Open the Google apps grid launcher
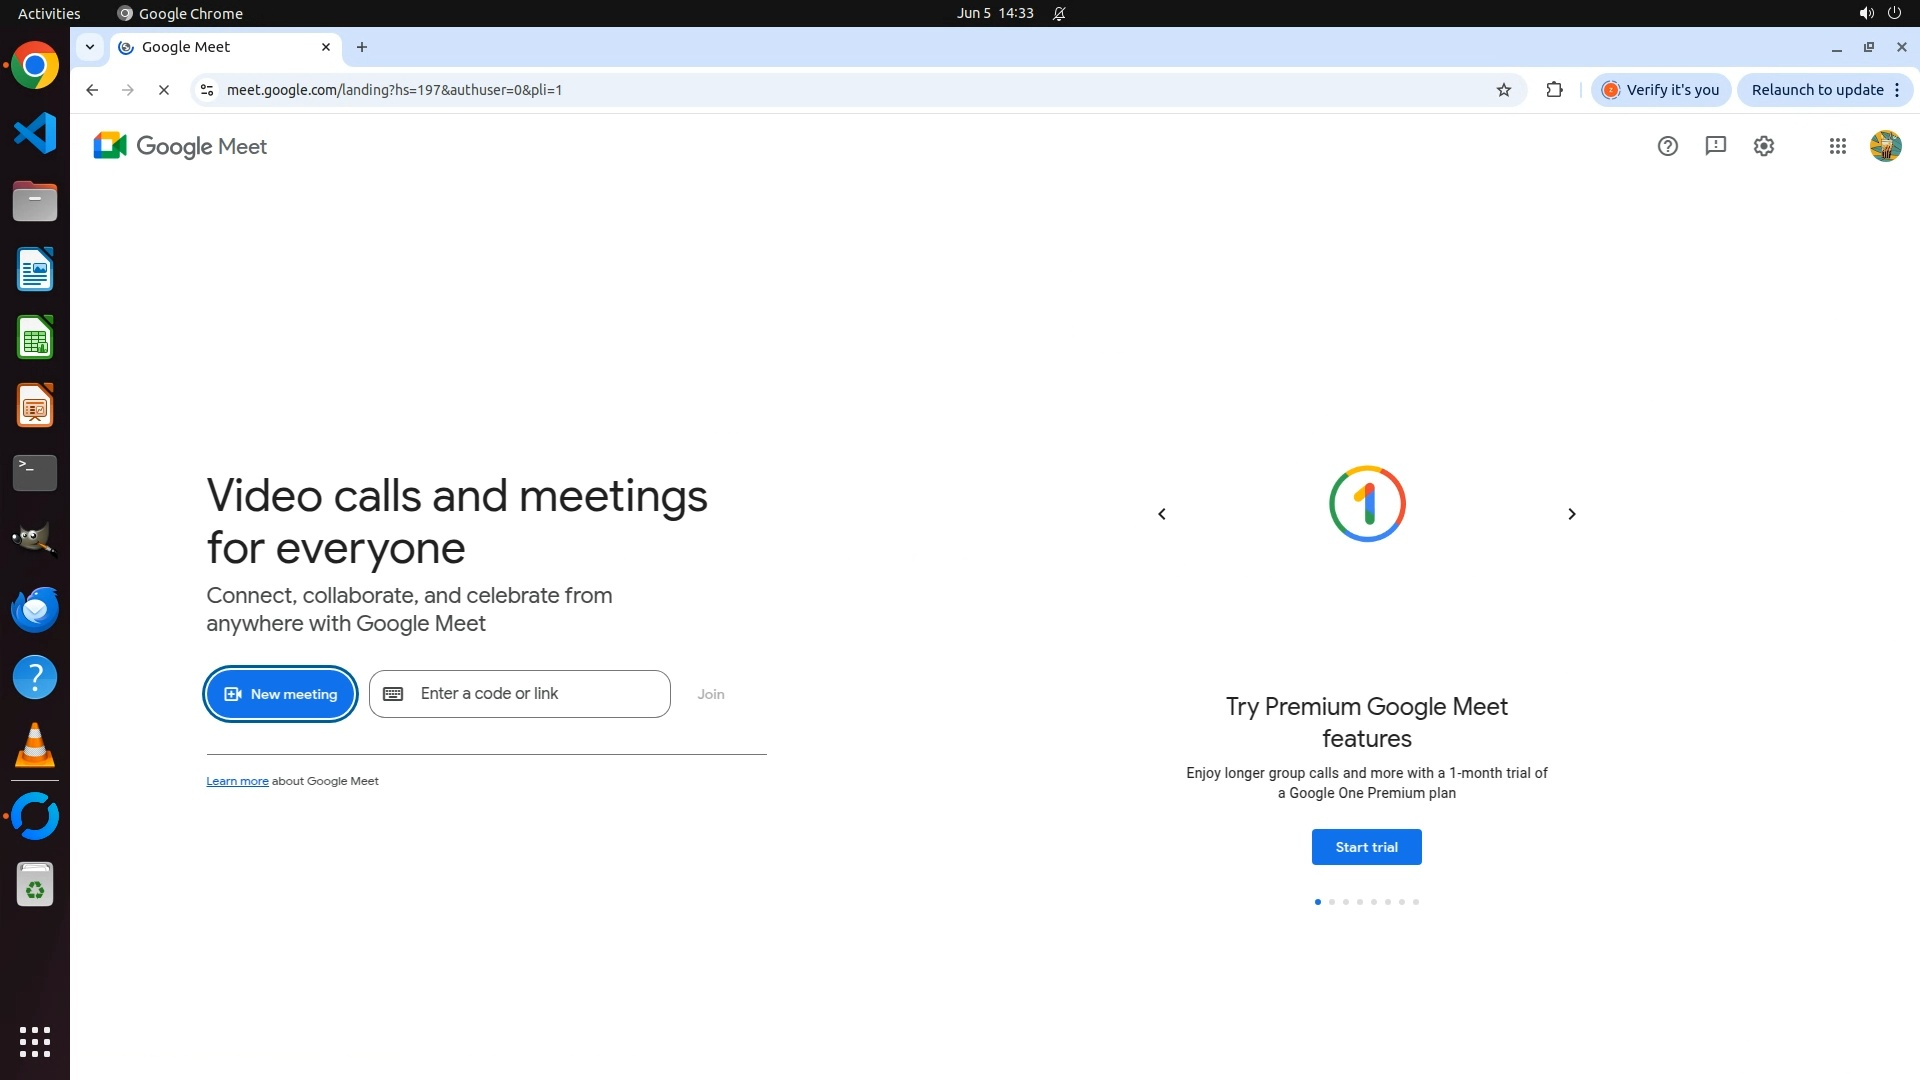The height and width of the screenshot is (1080, 1920). tap(1837, 146)
